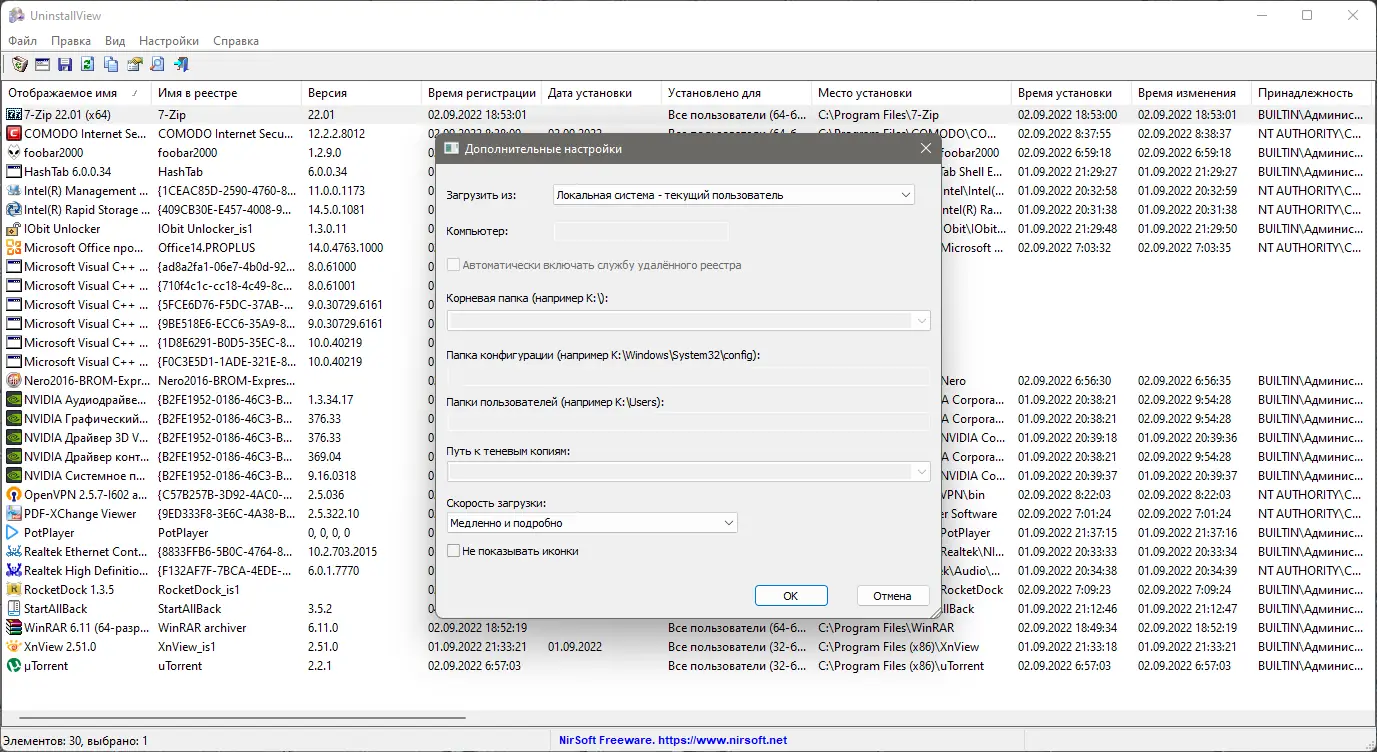Click the 'Папки пользователей' input field

click(689, 421)
